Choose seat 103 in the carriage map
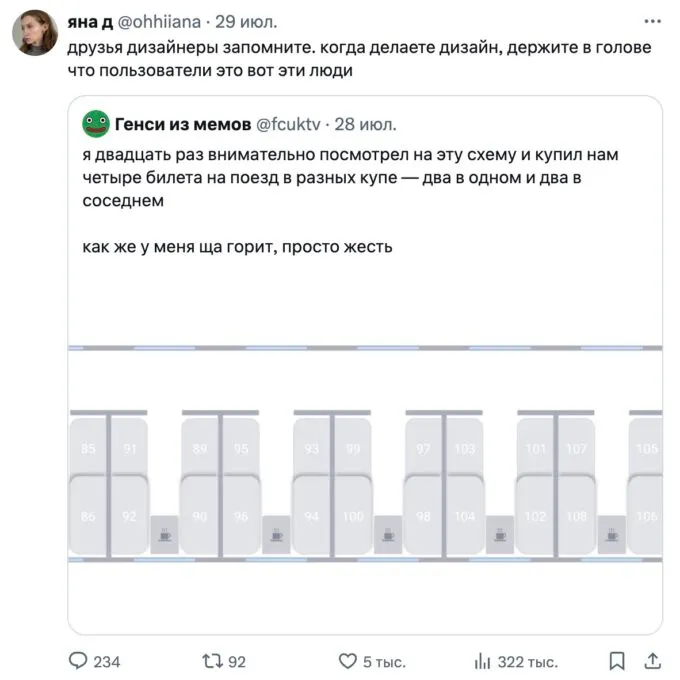The height and width of the screenshot is (680, 680). [464, 448]
